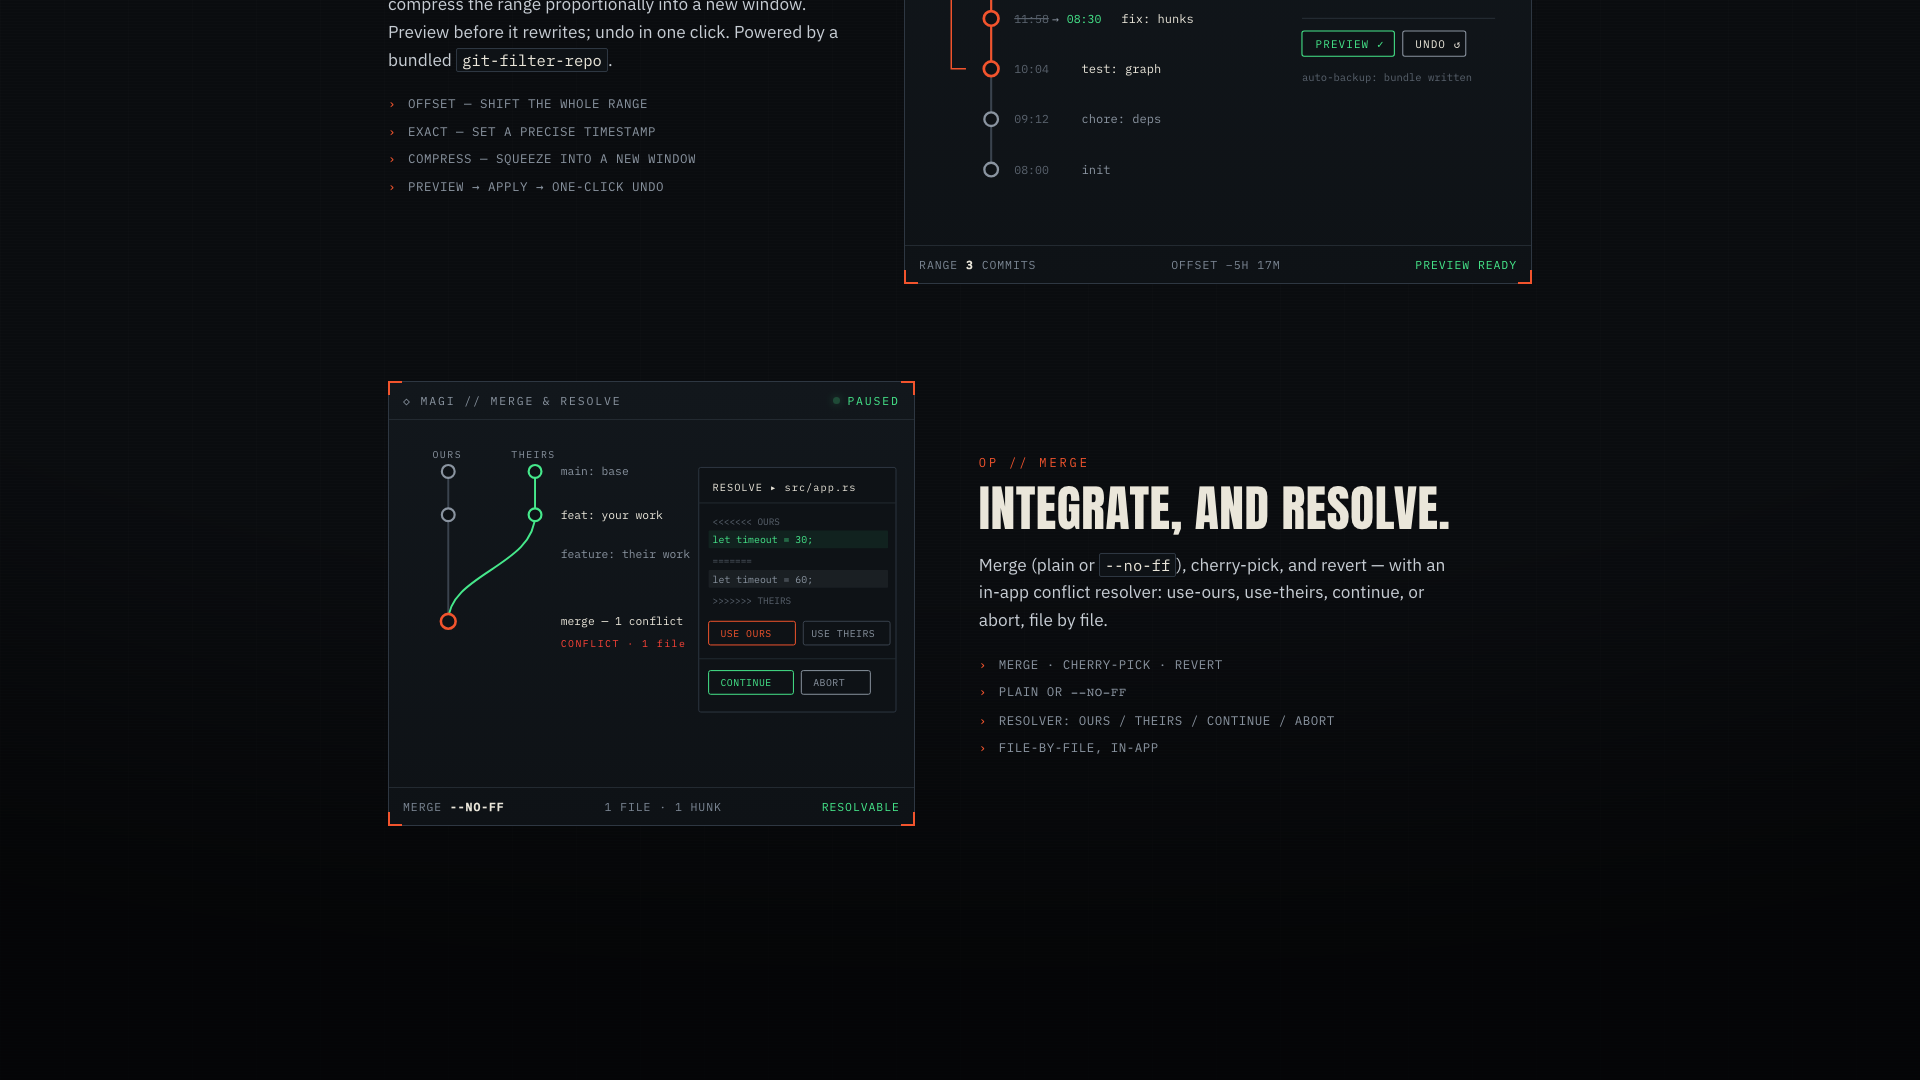The height and width of the screenshot is (1080, 1920).
Task: Click the 'MAGI // MERGE & RESOLVE' title
Action: [521, 402]
